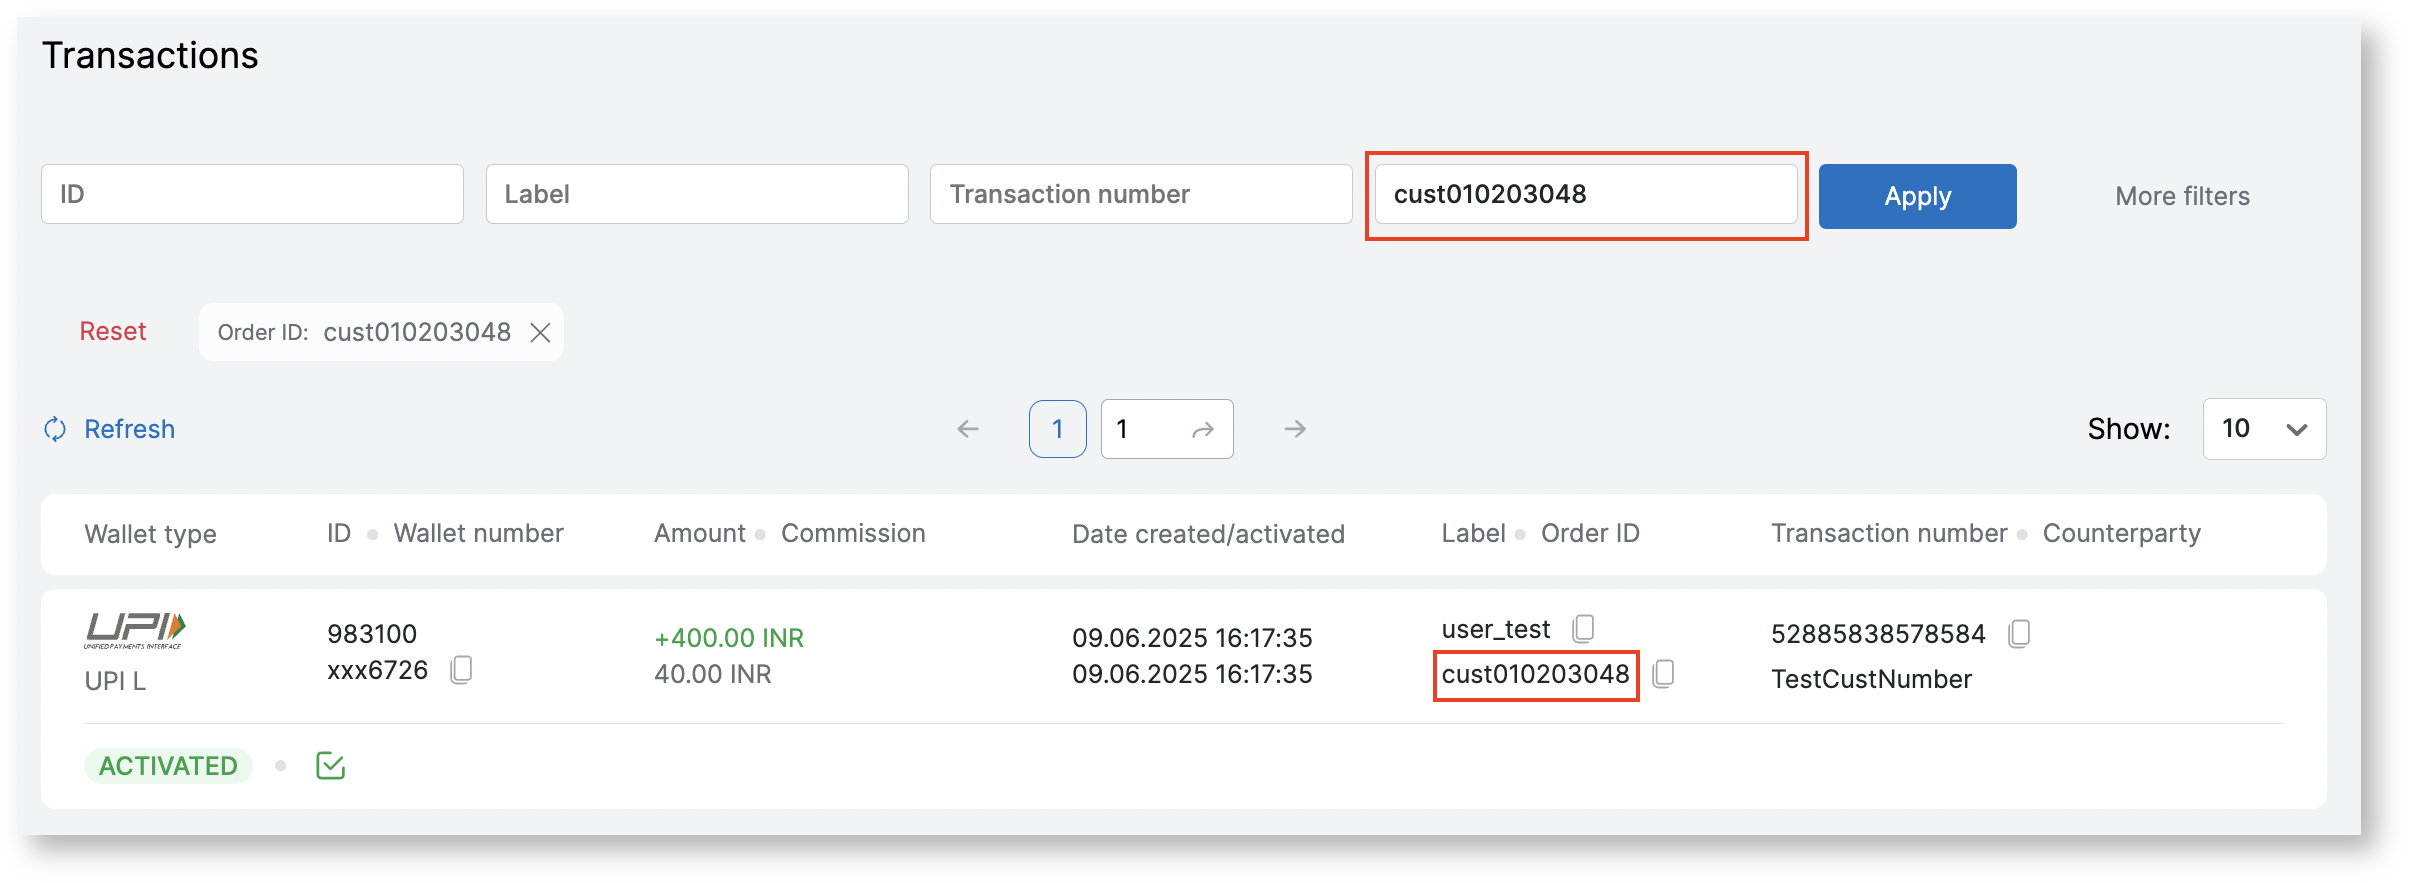Copy transaction number 52885838578584
This screenshot has width=2409, height=883.
[x=2019, y=634]
